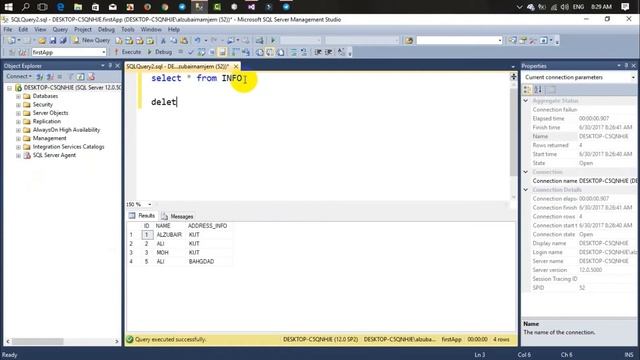The image size is (640, 360).
Task: Expand the Databases folder node
Action: tap(18, 96)
